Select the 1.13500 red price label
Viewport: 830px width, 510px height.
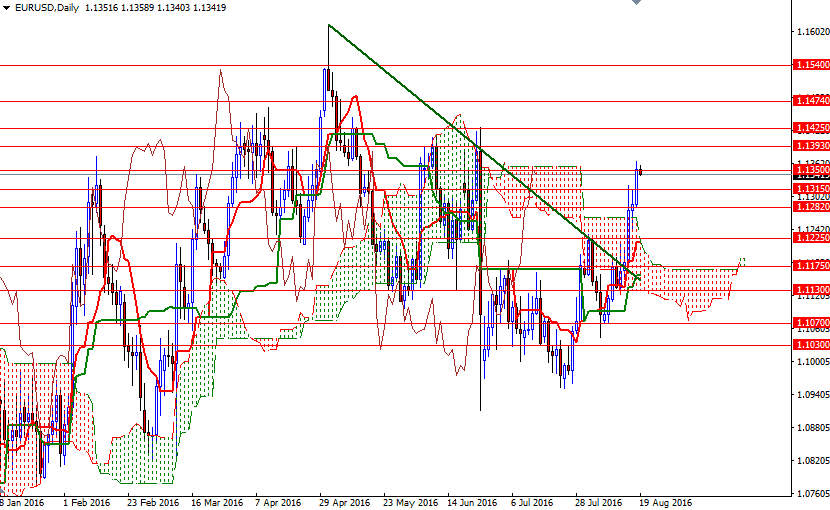pyautogui.click(x=811, y=169)
